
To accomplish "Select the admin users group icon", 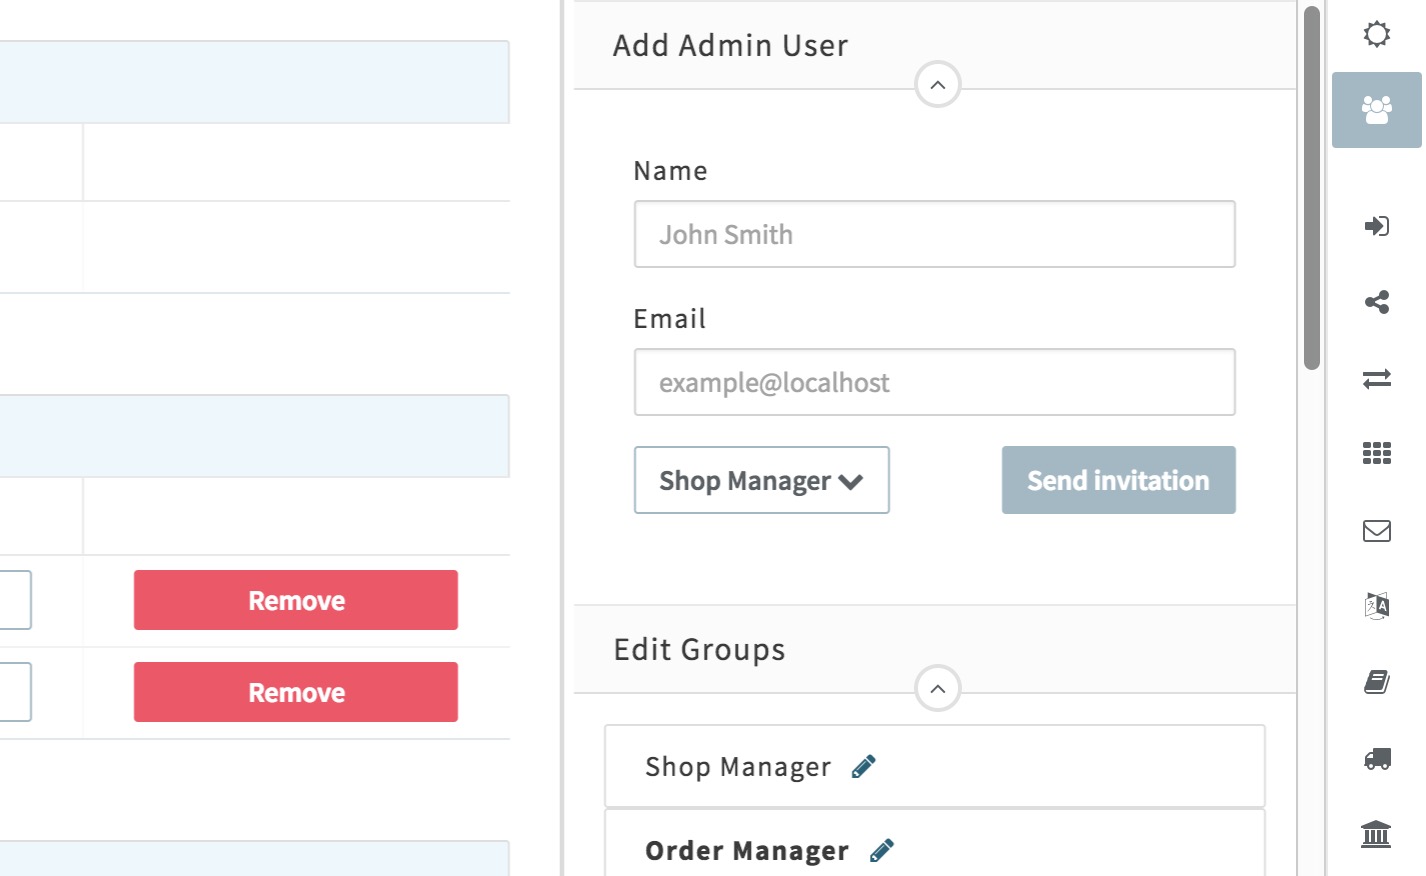I will pos(1377,110).
